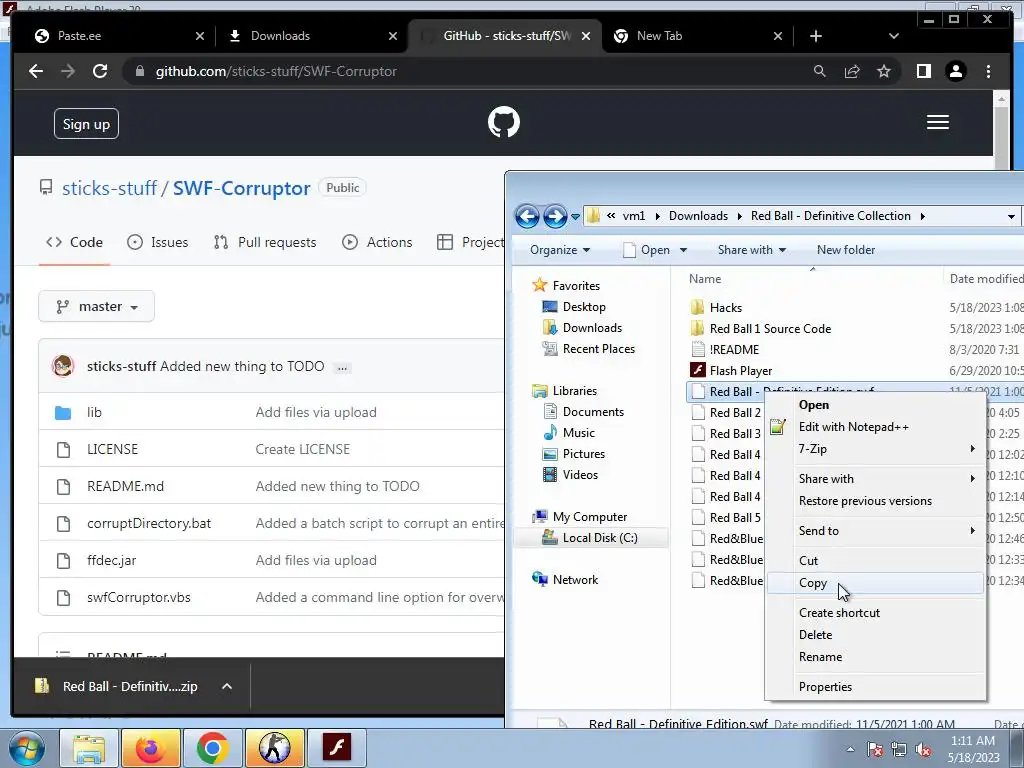
Task: Click the search magnifier in address bar
Action: pyautogui.click(x=820, y=71)
